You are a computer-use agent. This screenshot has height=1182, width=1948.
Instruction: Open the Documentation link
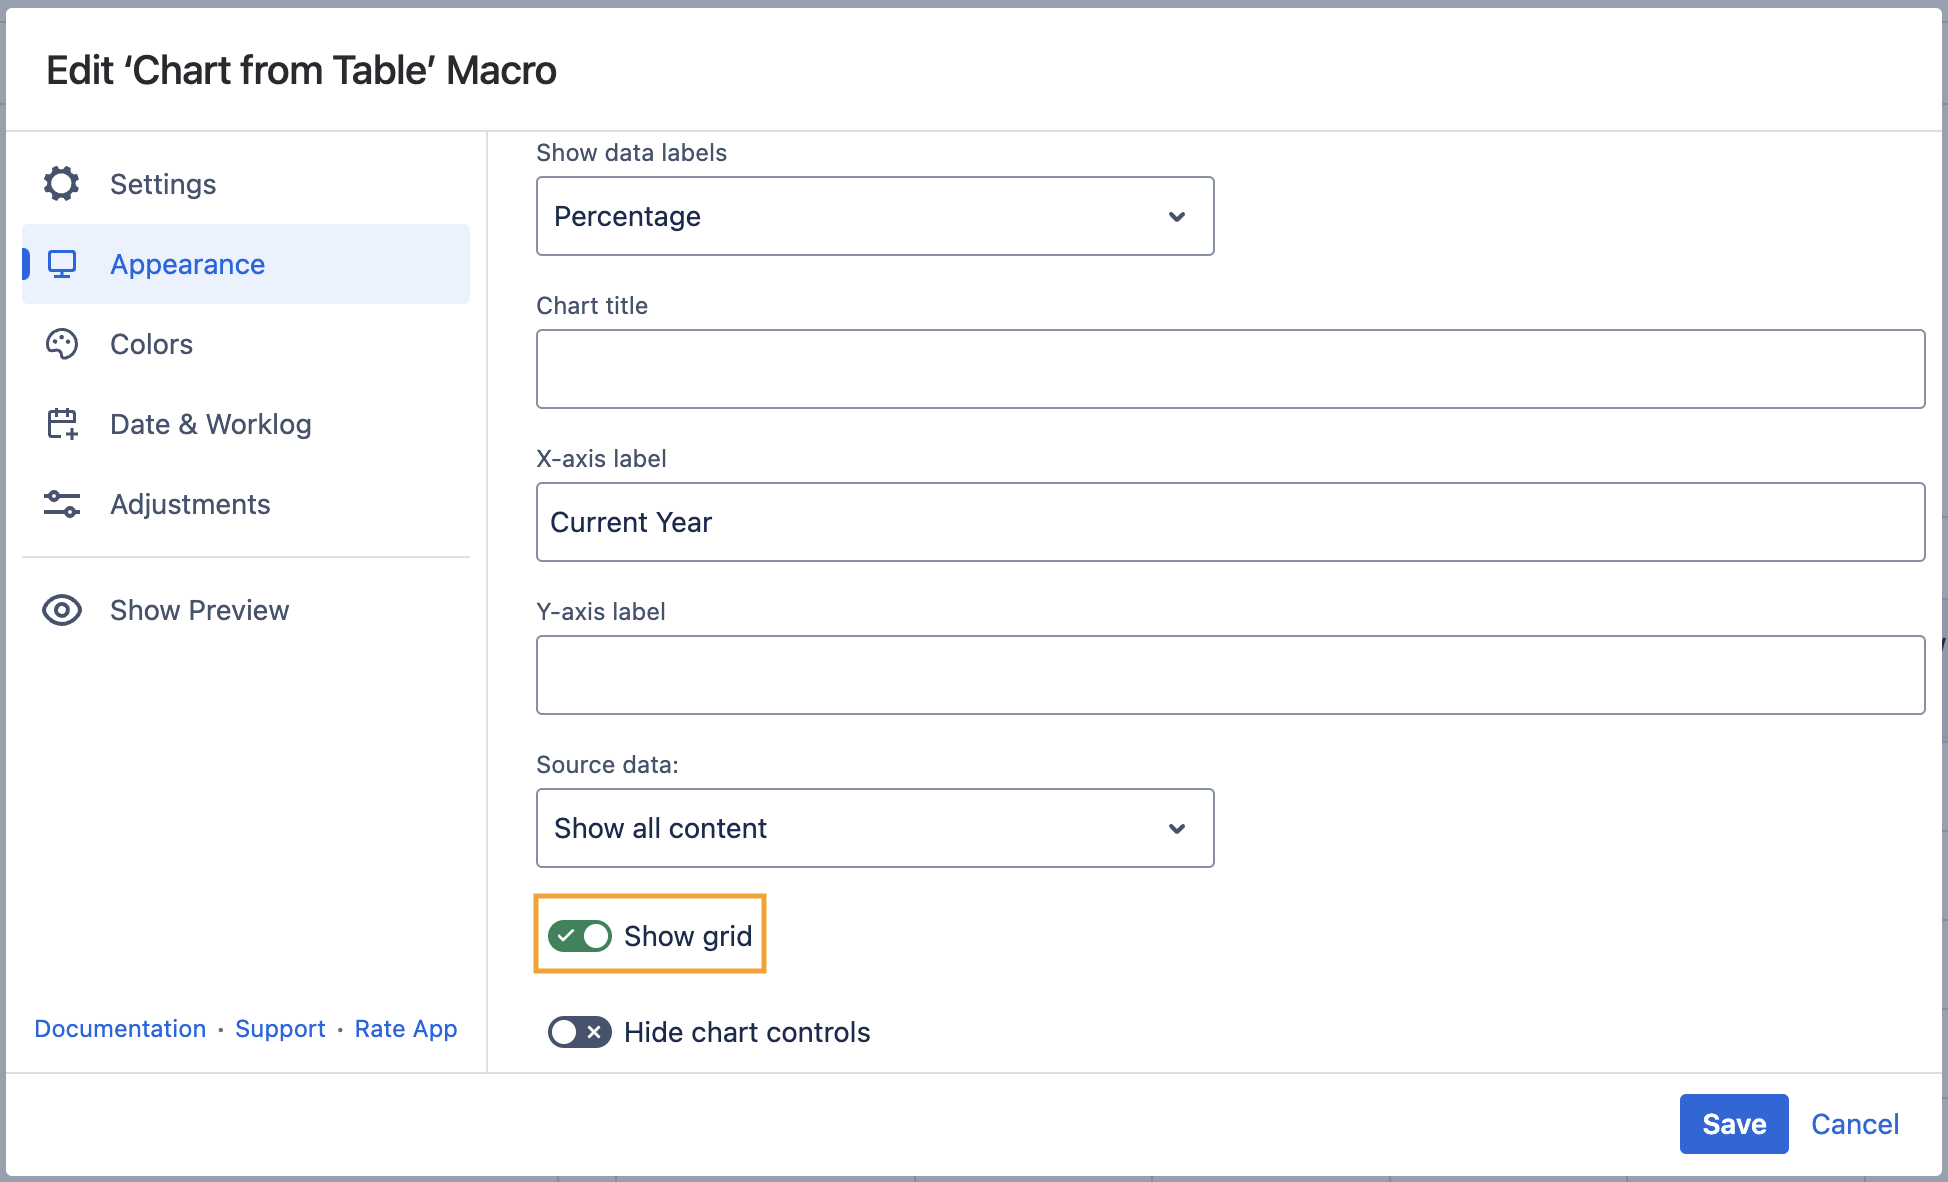pyautogui.click(x=120, y=1029)
